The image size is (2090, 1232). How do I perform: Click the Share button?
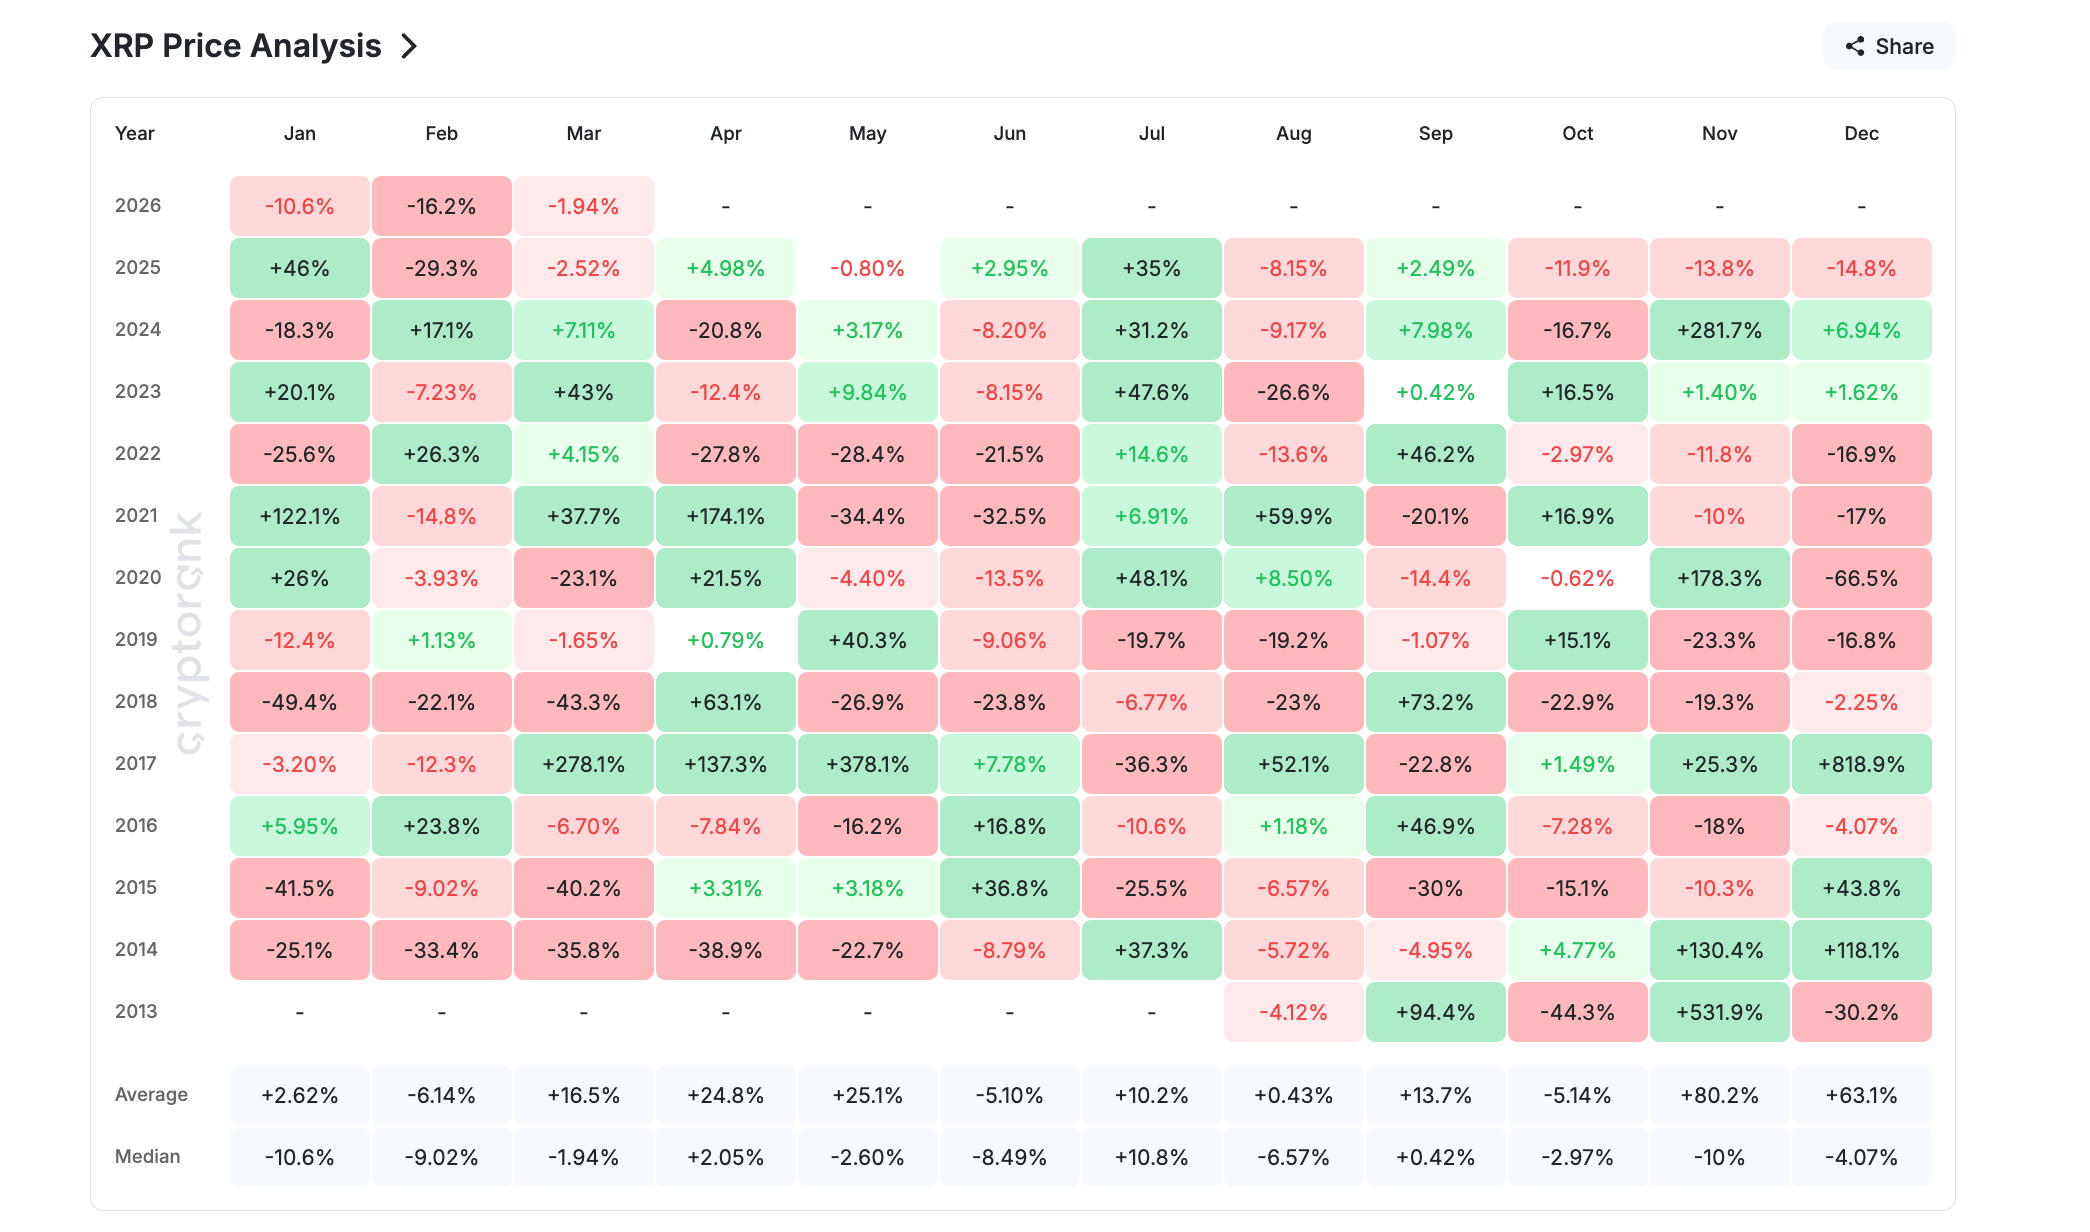coord(1889,46)
